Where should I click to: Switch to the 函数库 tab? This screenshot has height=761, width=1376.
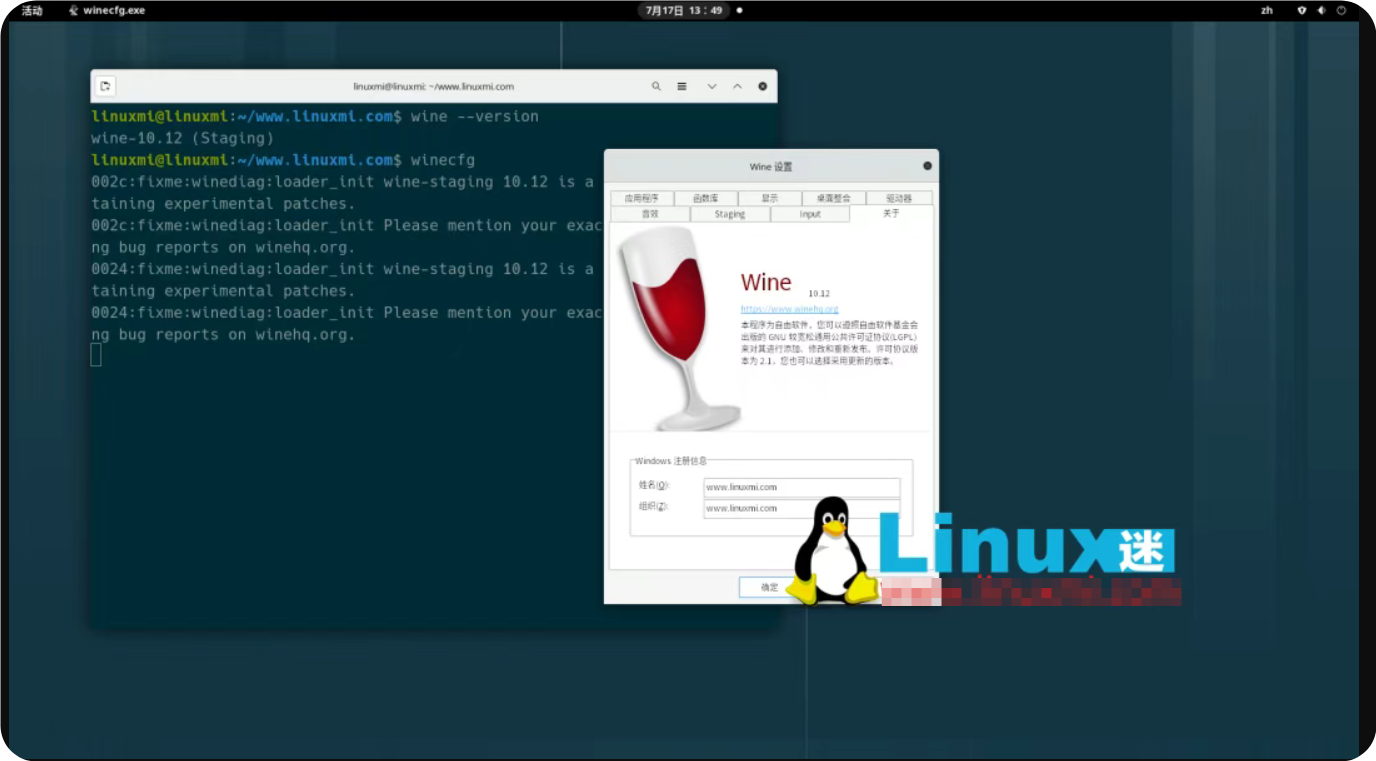point(705,198)
